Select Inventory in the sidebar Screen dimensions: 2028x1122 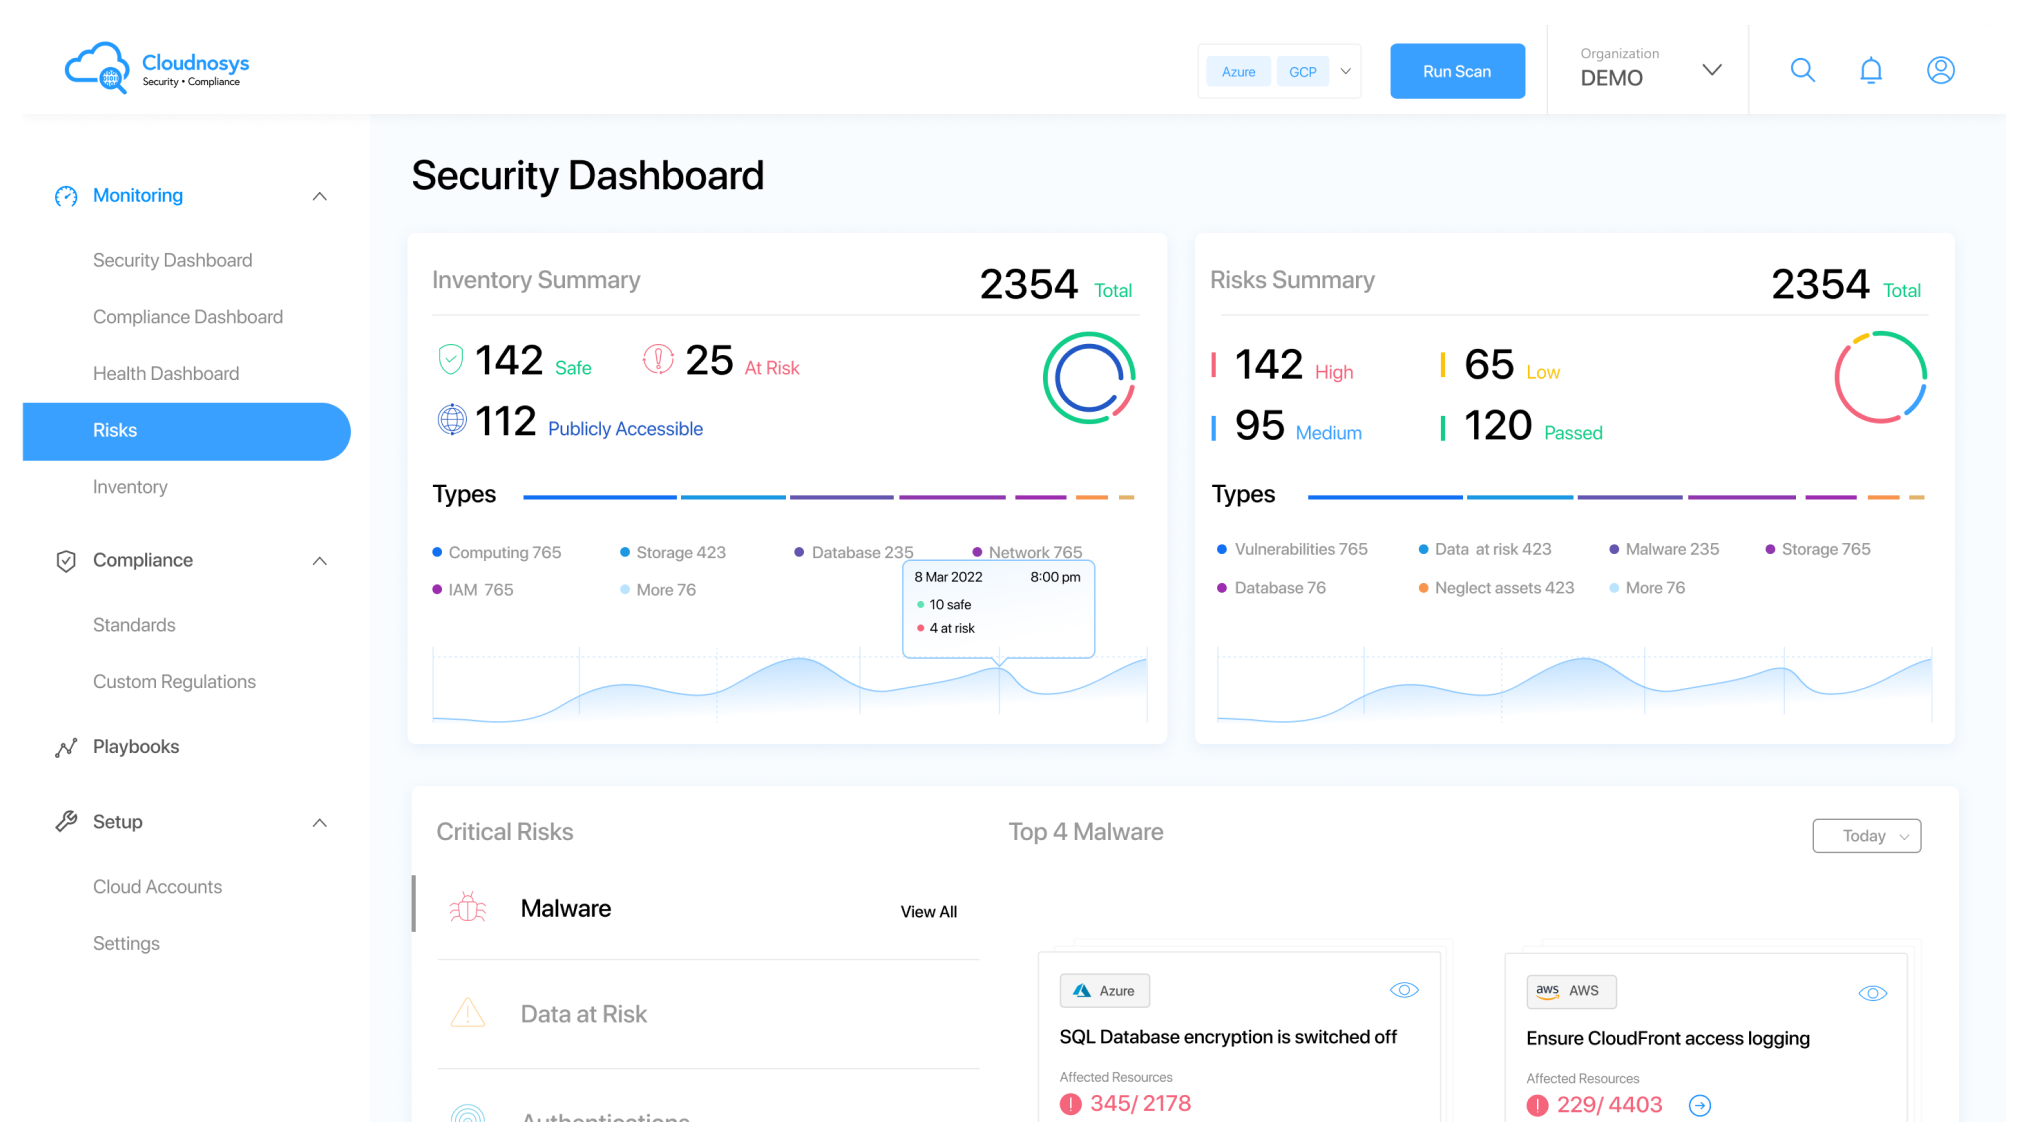click(130, 487)
